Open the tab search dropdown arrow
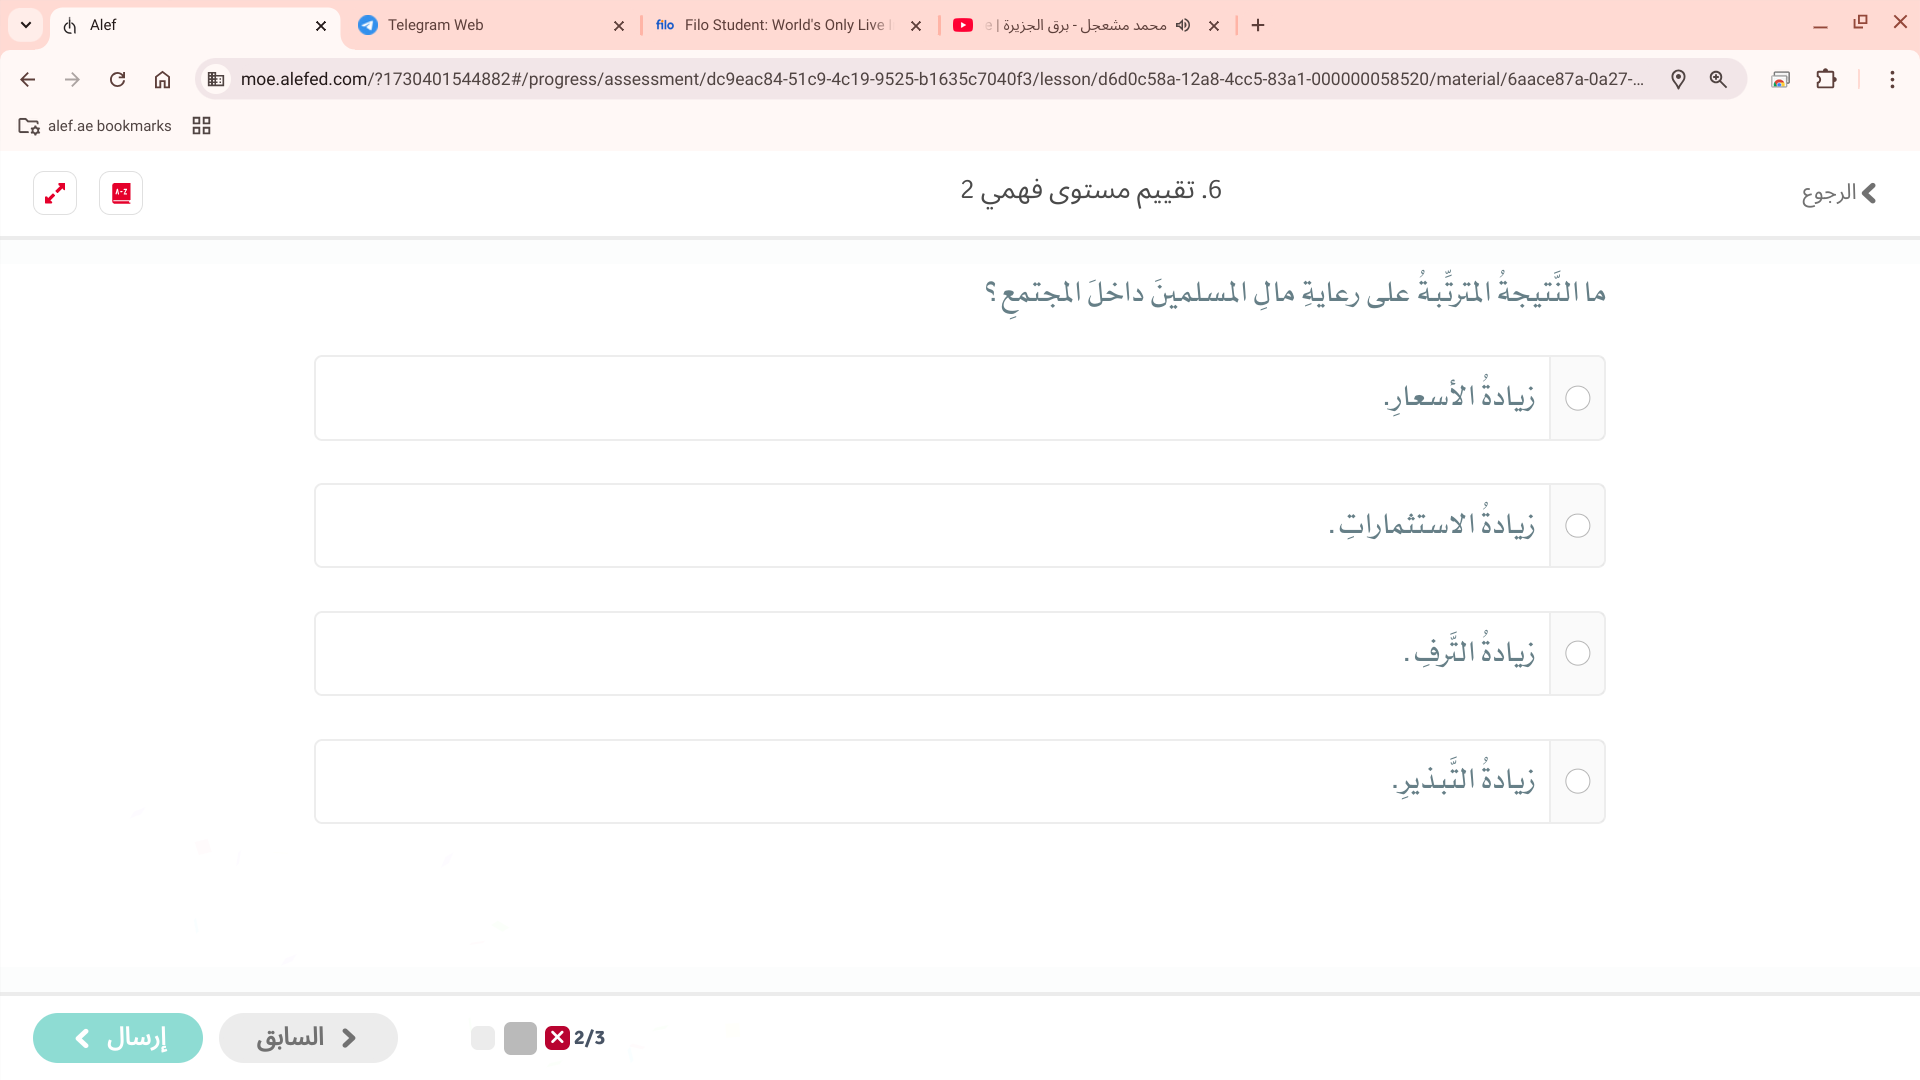The height and width of the screenshot is (1080, 1920). tap(26, 25)
